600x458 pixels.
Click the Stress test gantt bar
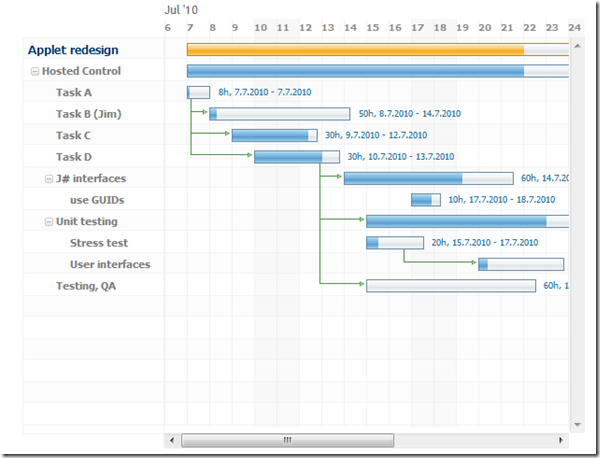coord(395,243)
